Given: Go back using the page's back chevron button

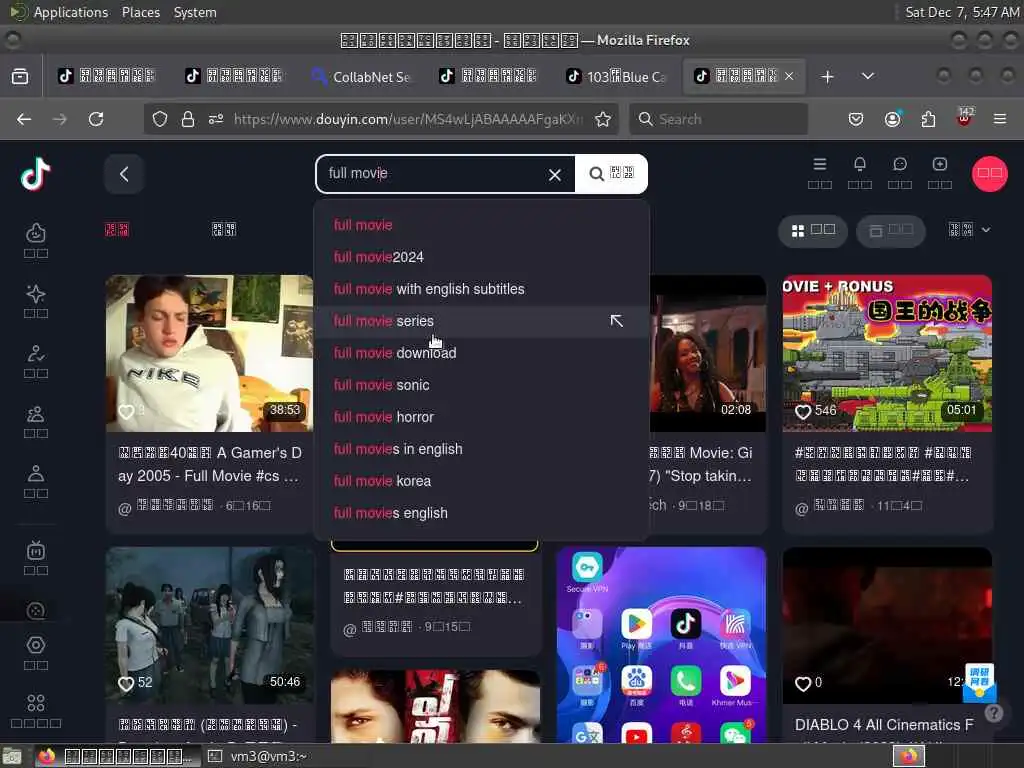Looking at the screenshot, I should (124, 174).
